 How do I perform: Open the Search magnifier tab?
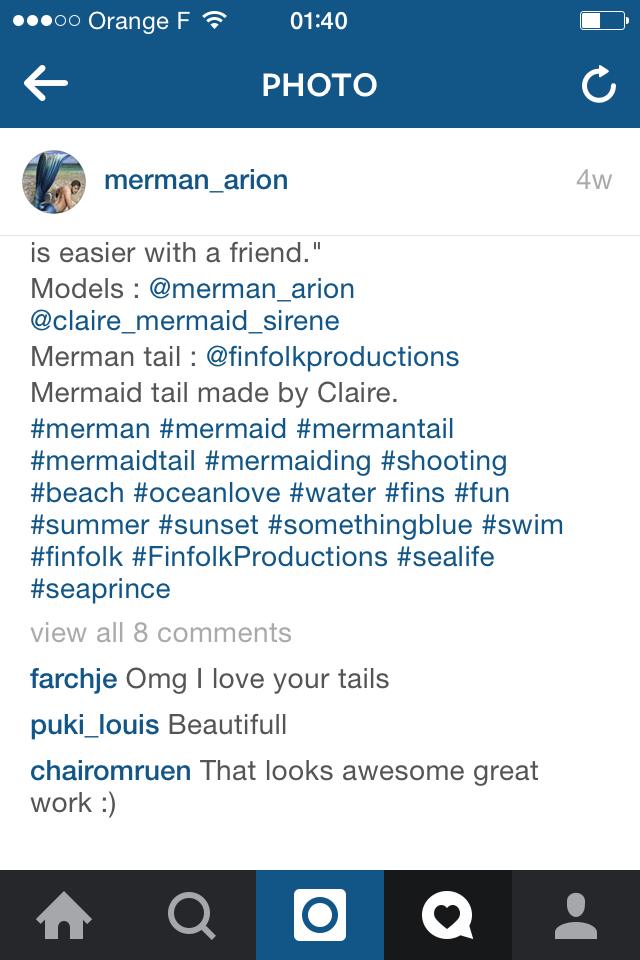[x=192, y=915]
